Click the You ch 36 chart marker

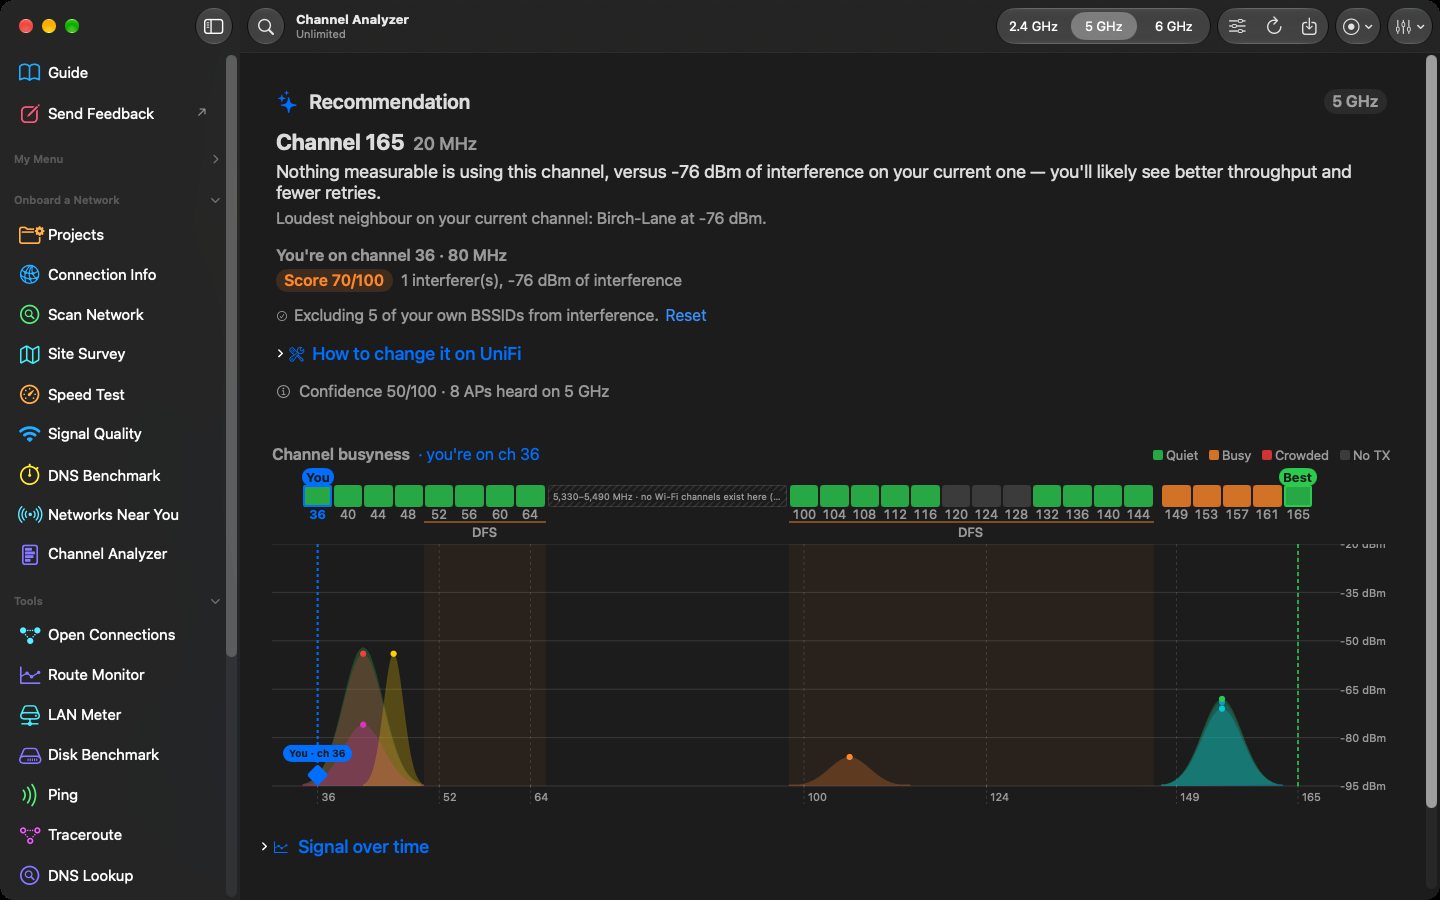tap(317, 774)
